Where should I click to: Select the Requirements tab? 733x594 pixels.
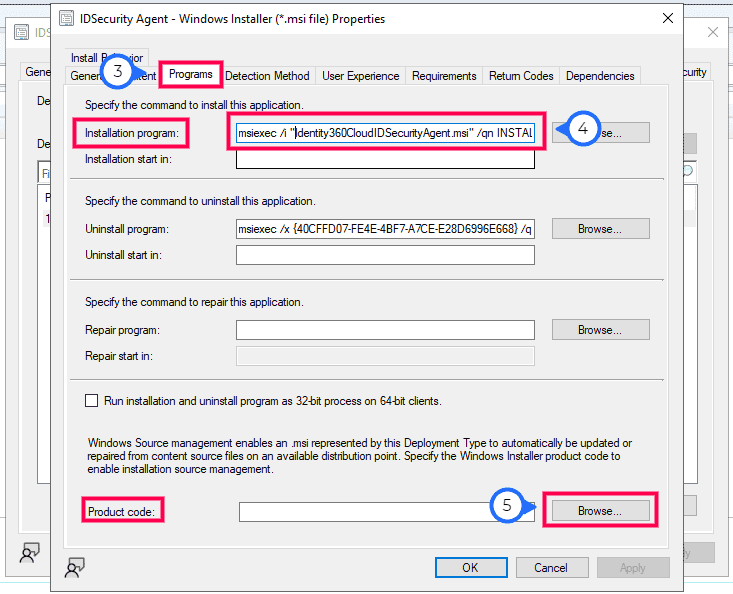point(444,76)
